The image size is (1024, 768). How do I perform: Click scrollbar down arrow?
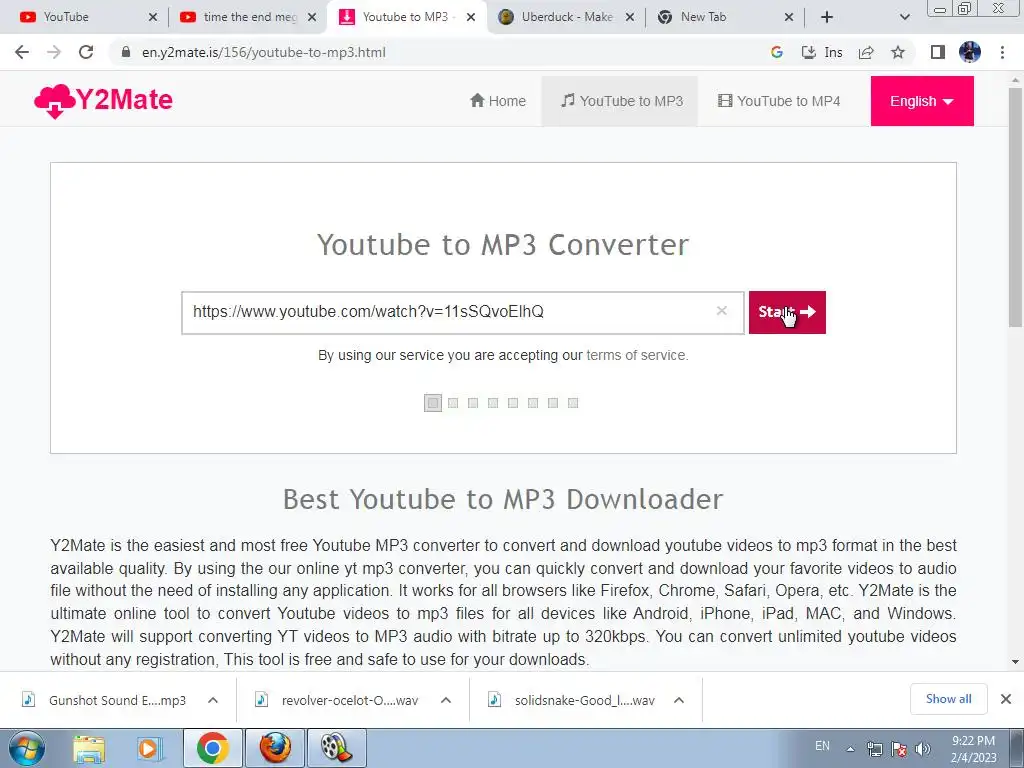coord(1016,662)
